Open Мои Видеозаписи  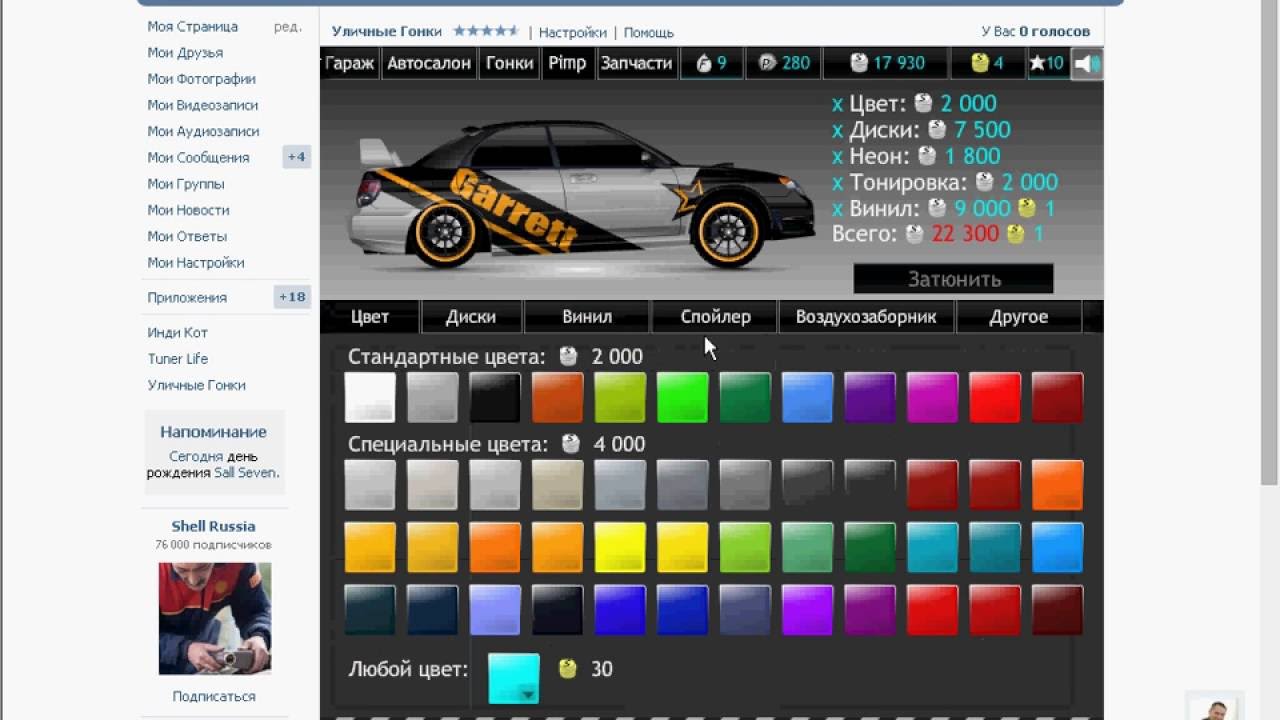[203, 105]
